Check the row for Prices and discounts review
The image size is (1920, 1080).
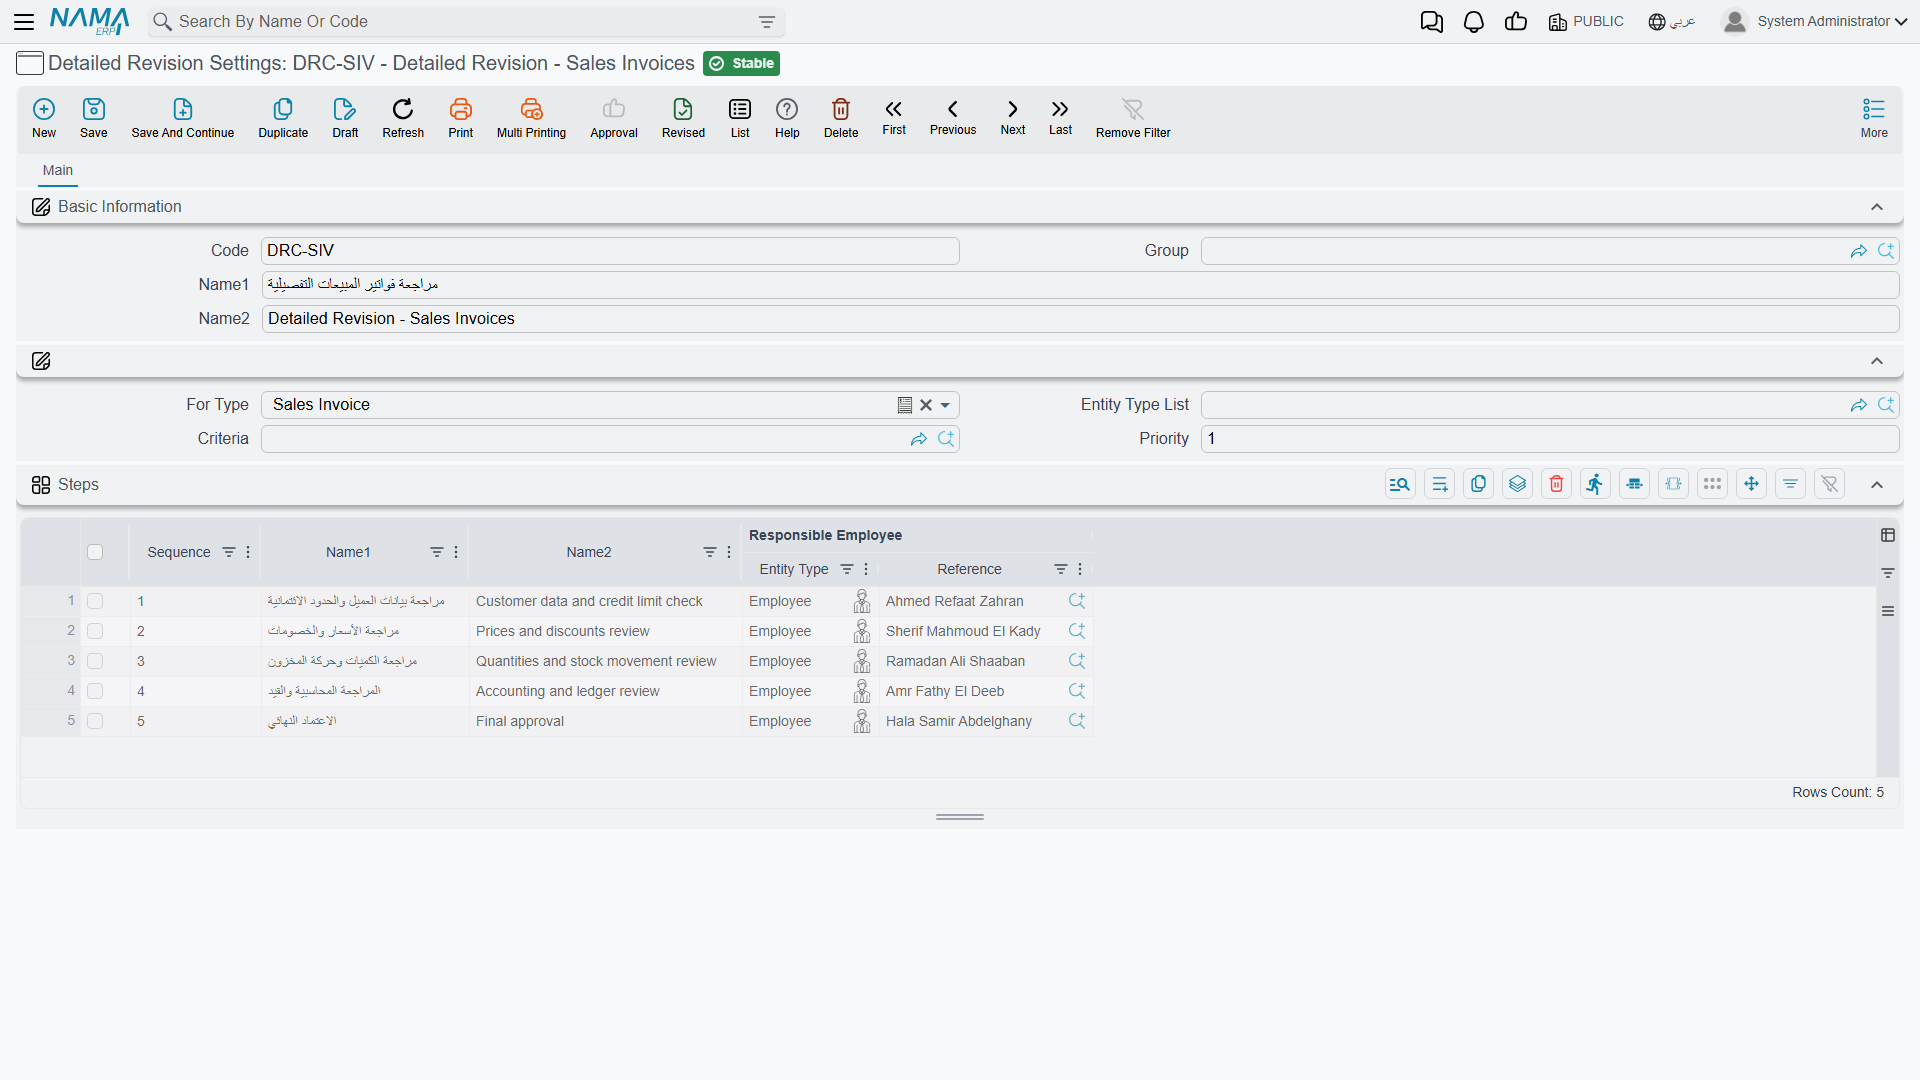click(x=95, y=631)
